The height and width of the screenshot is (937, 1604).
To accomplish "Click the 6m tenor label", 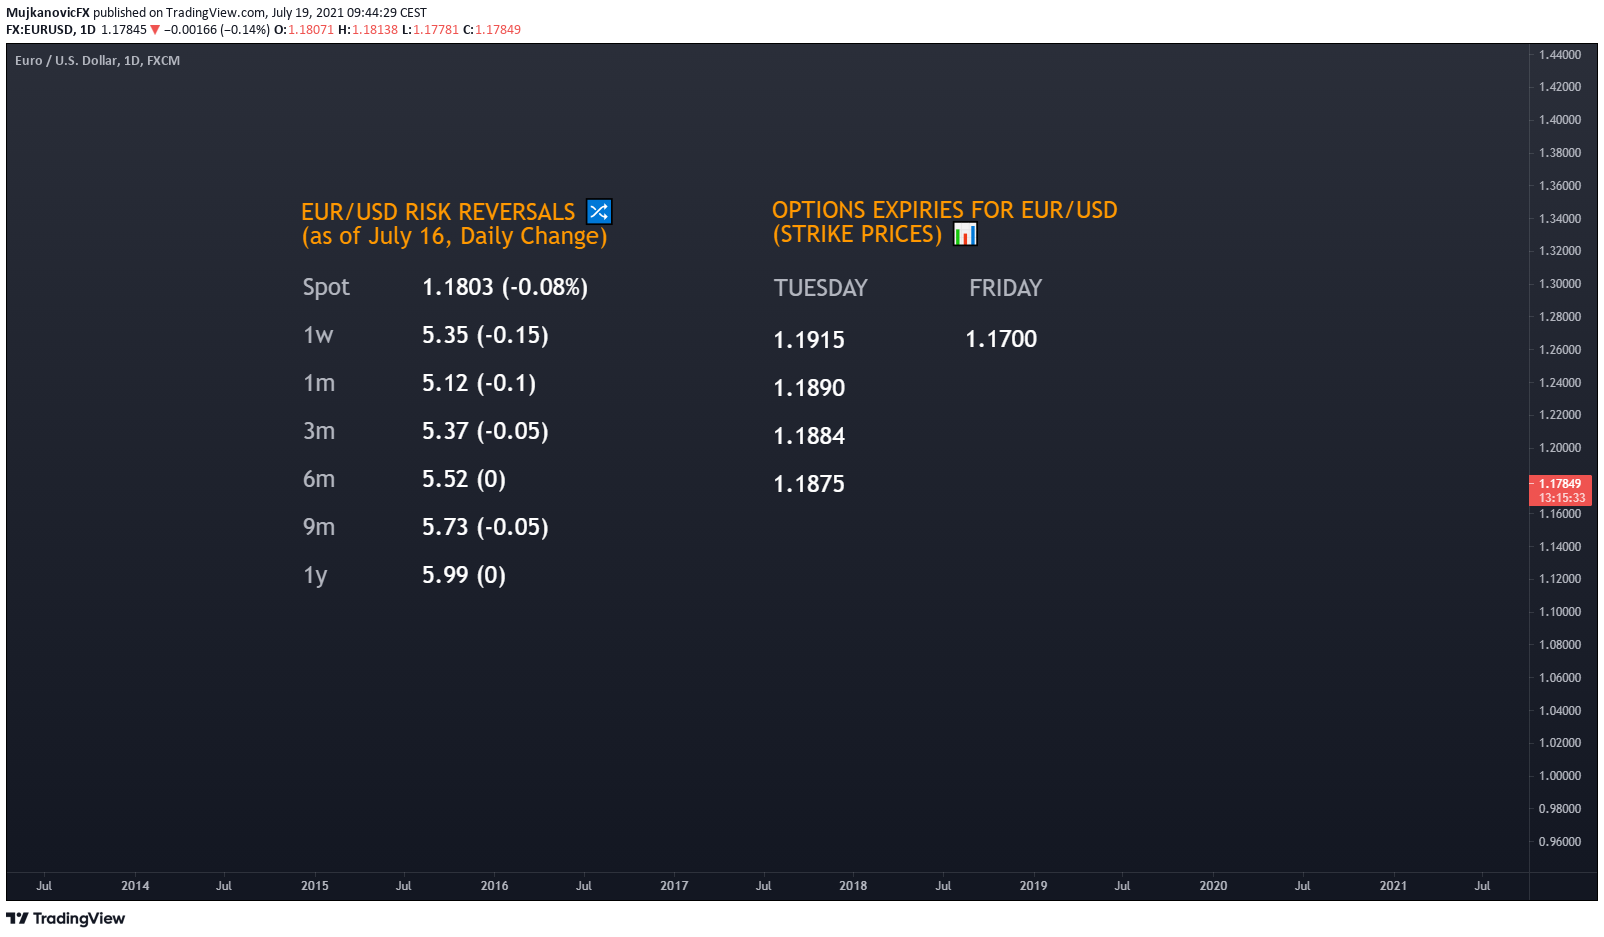I will 319,479.
